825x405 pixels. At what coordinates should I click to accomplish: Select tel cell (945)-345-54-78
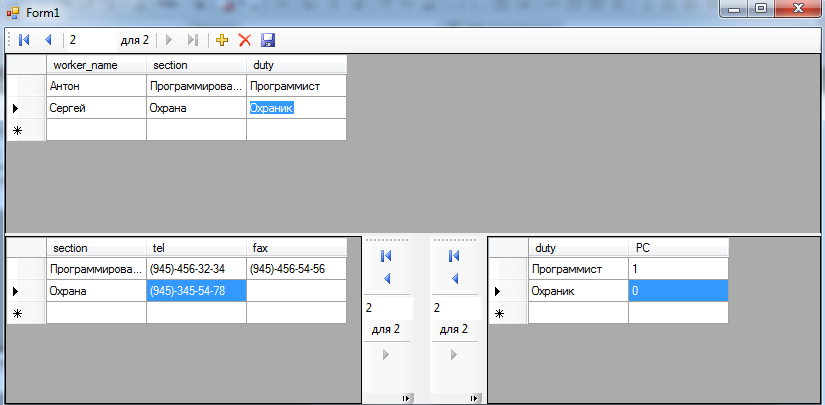point(196,291)
